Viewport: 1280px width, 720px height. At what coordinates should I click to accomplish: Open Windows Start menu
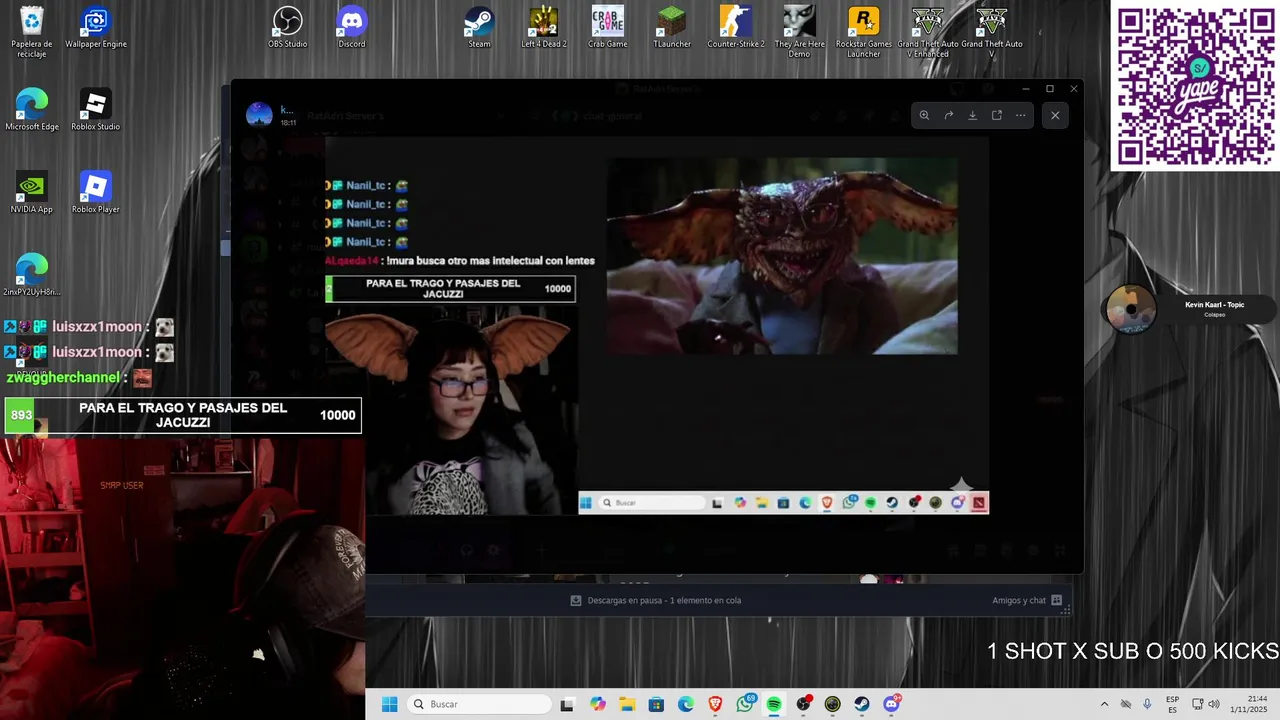(x=390, y=704)
